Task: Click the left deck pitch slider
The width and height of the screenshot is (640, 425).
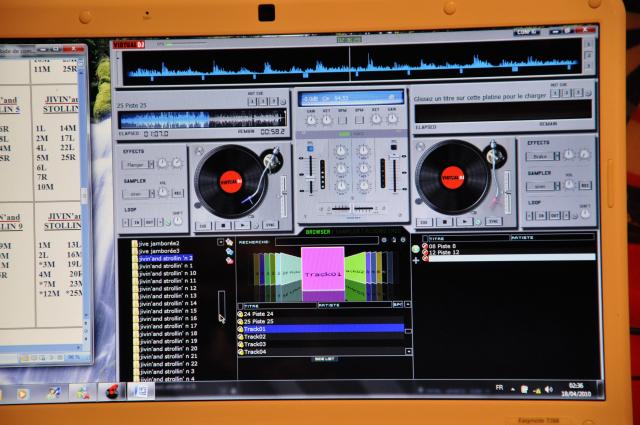Action: 284,197
